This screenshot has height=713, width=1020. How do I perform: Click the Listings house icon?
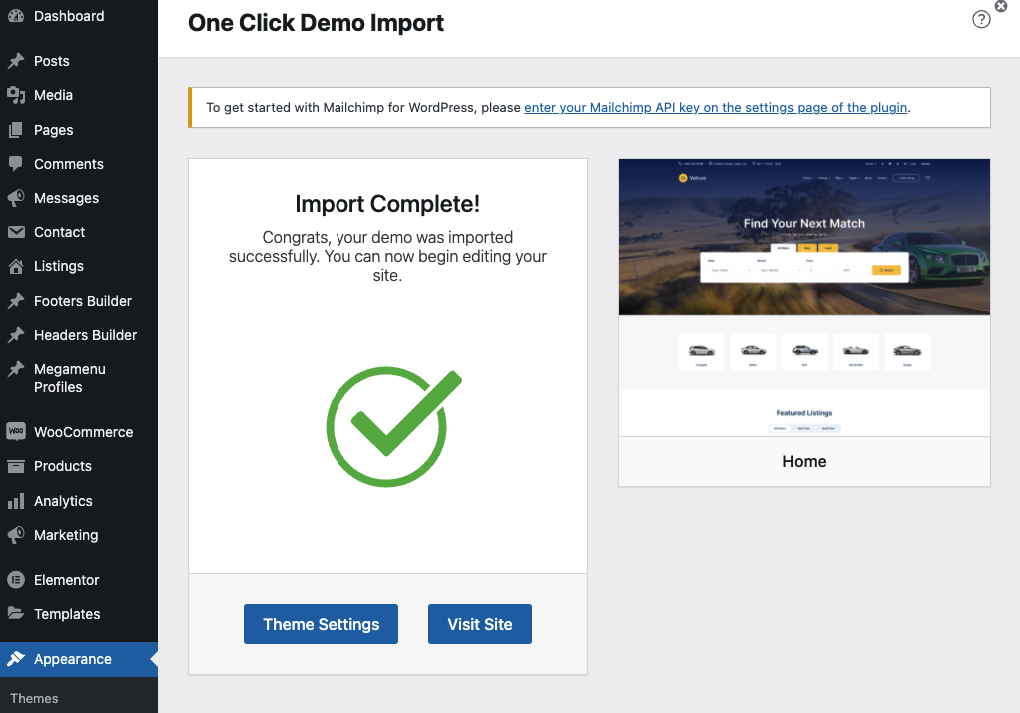point(16,266)
